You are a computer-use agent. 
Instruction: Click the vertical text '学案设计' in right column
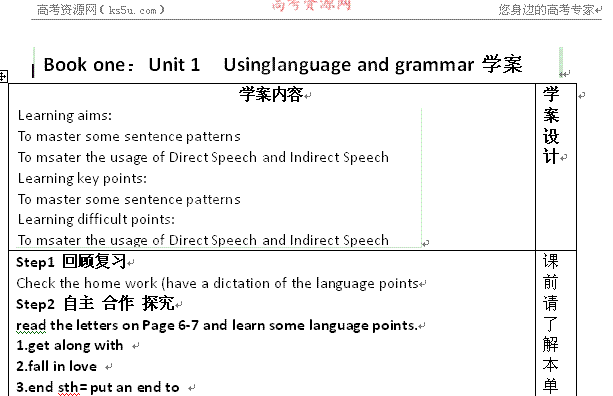point(551,125)
